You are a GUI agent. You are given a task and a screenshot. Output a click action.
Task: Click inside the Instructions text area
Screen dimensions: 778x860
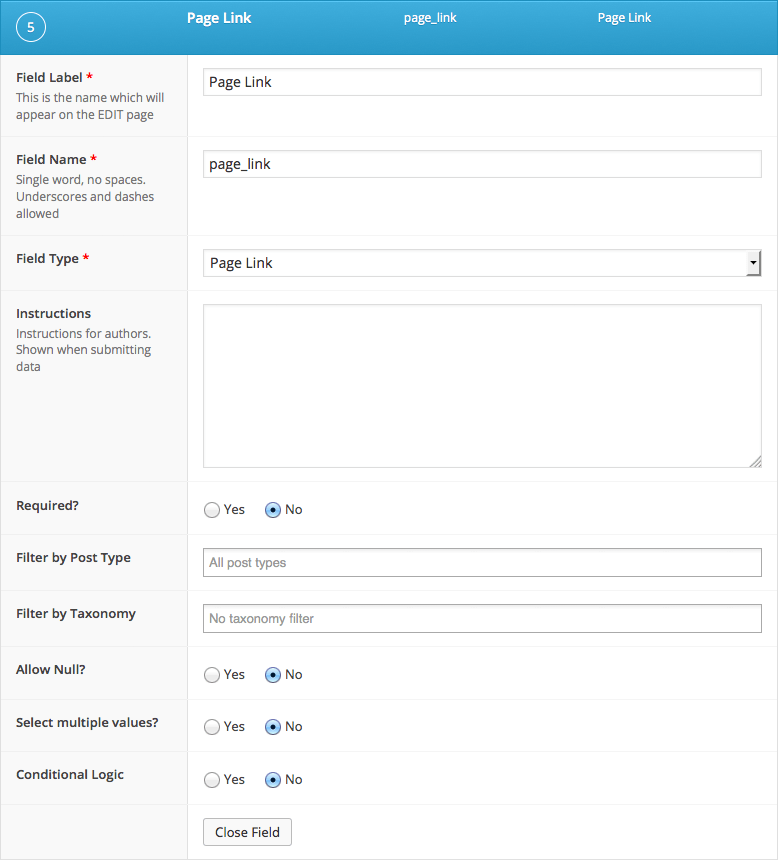[x=482, y=386]
